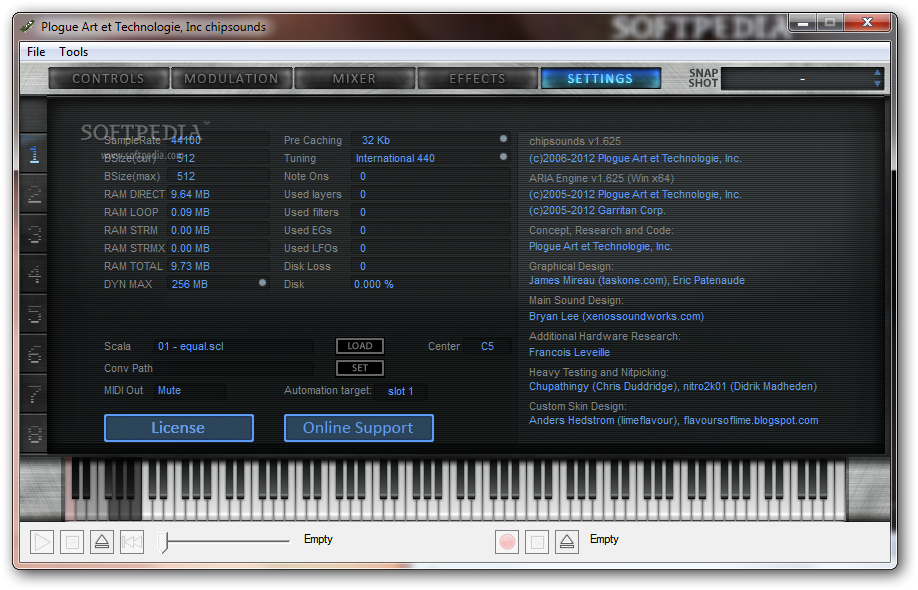918x590 pixels.
Task: Click the app icon in the title bar
Action: click(x=27, y=26)
